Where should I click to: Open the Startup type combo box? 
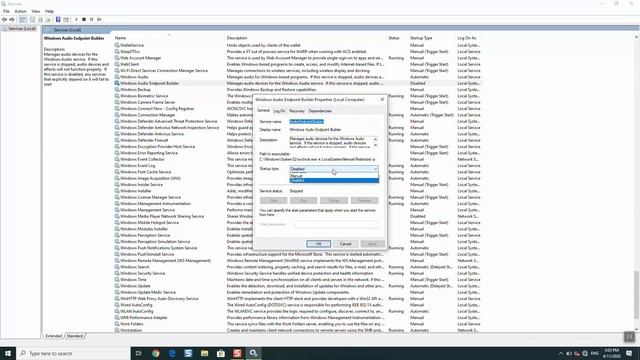(334, 169)
